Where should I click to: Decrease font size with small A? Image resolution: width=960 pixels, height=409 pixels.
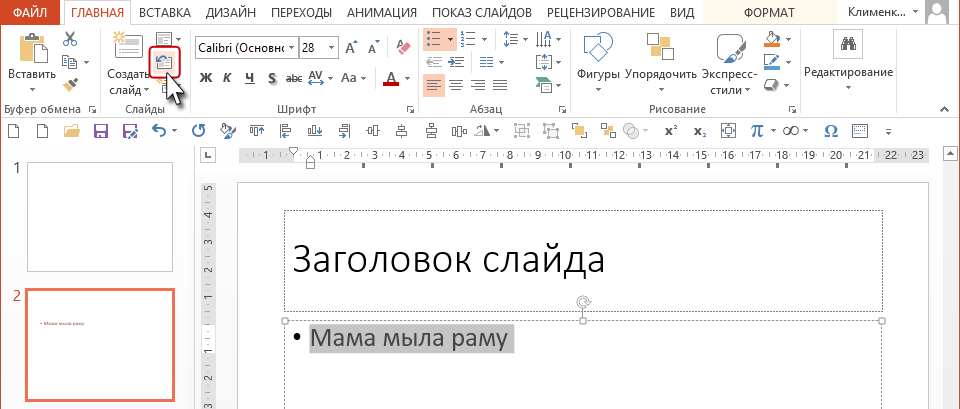pyautogui.click(x=373, y=47)
